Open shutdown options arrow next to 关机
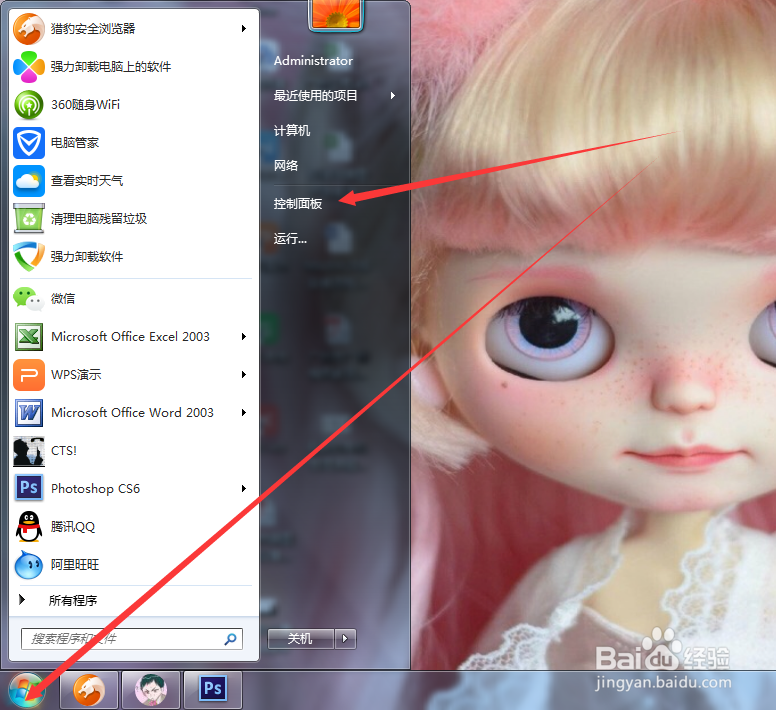Viewport: 776px width, 710px height. pos(345,639)
